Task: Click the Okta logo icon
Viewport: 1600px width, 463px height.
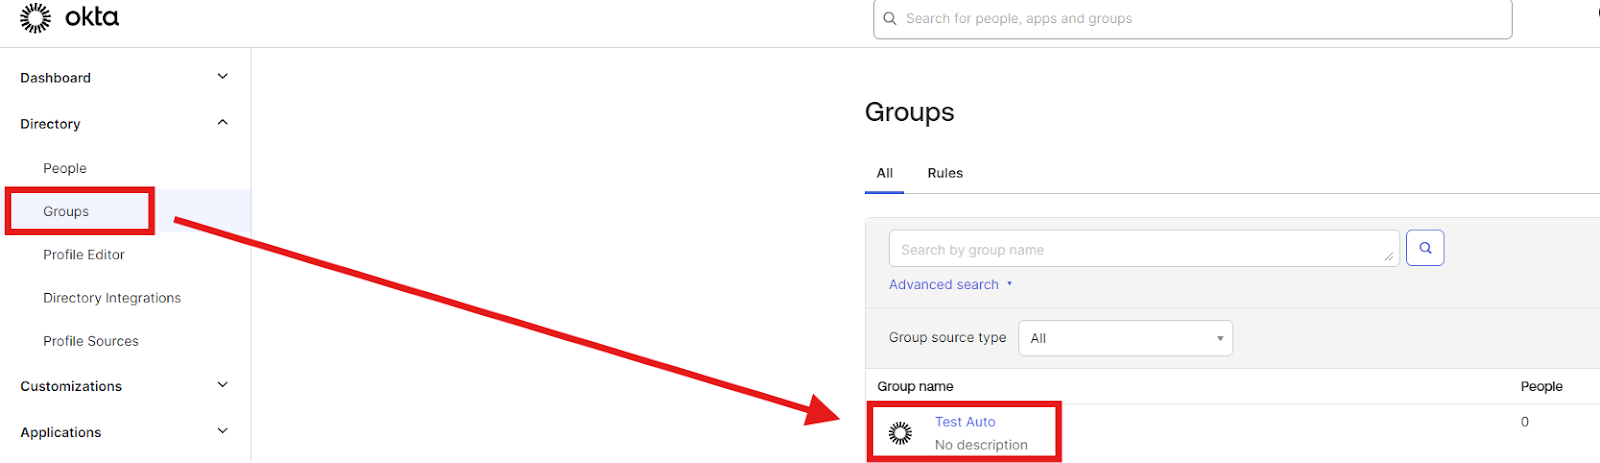Action: click(36, 18)
